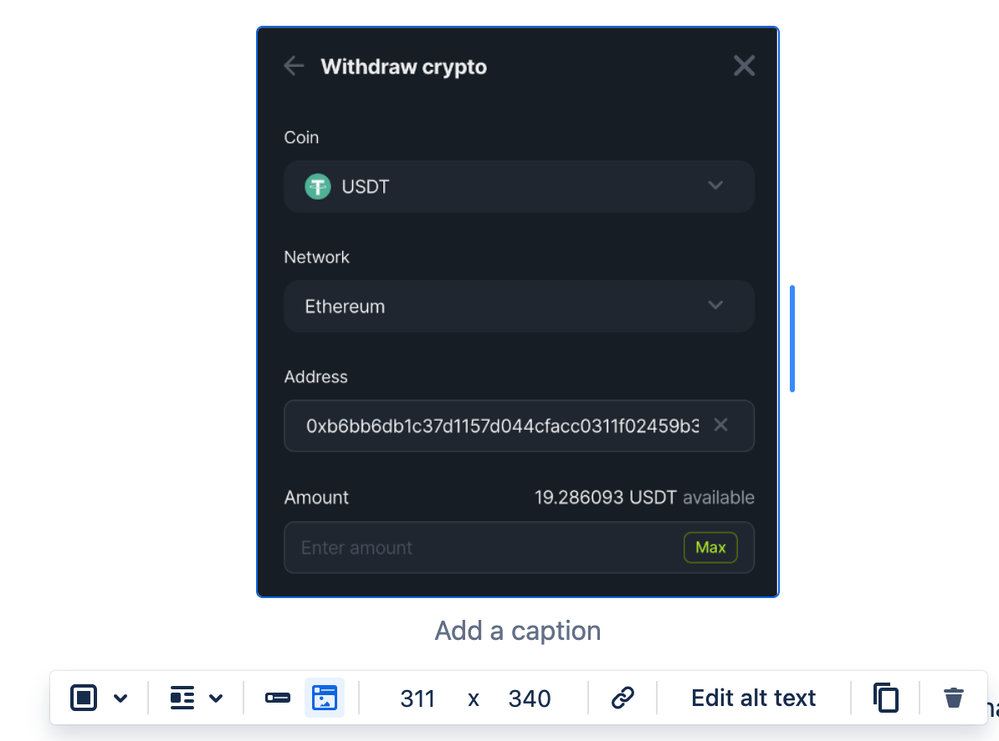Click inside the Enter amount field
Image resolution: width=999 pixels, height=741 pixels.
450,547
